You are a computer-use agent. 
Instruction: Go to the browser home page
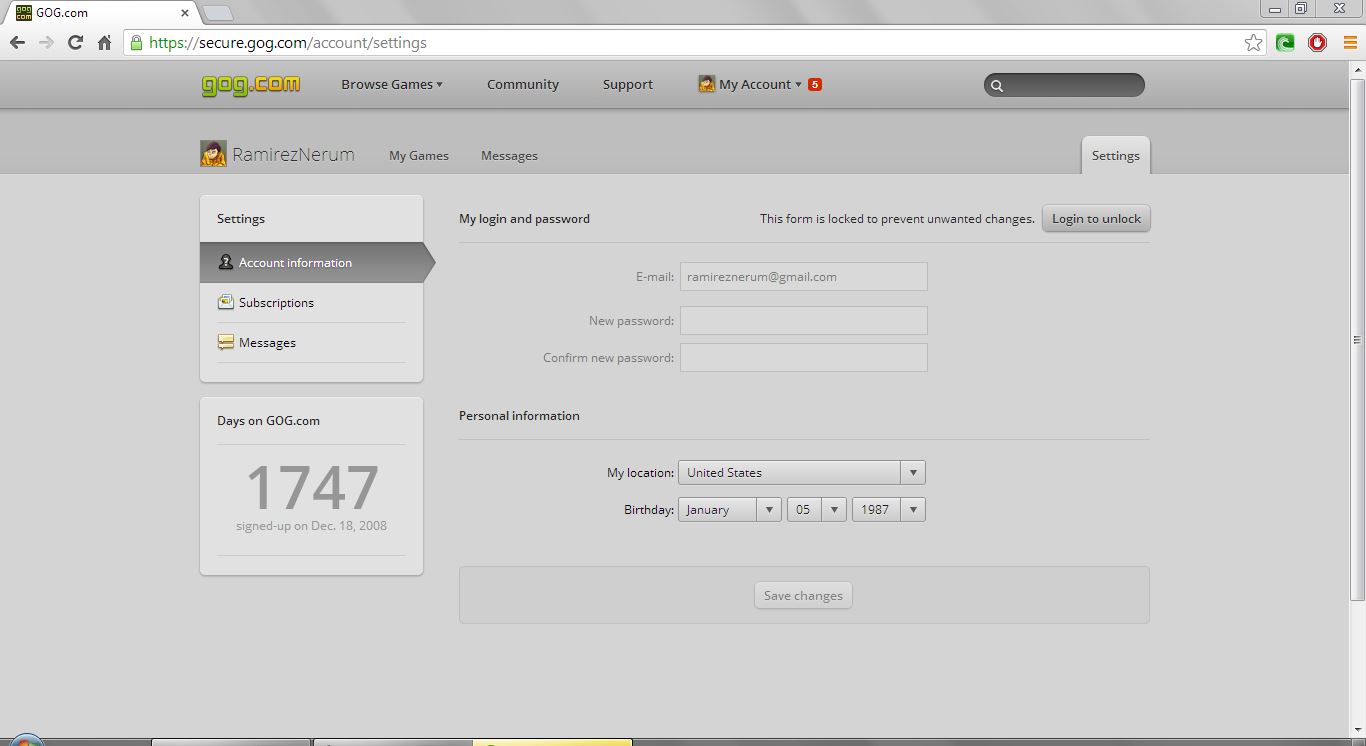click(x=104, y=43)
